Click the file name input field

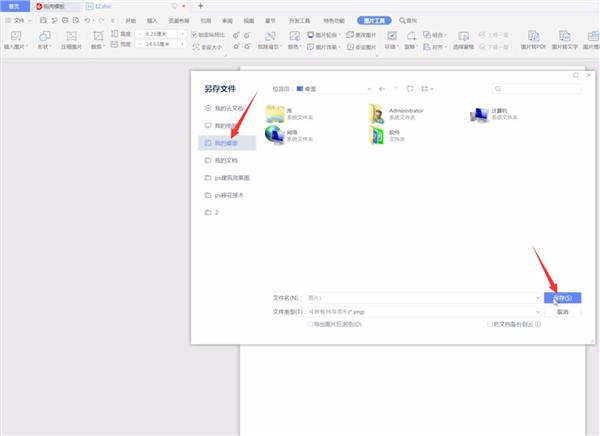(423, 298)
